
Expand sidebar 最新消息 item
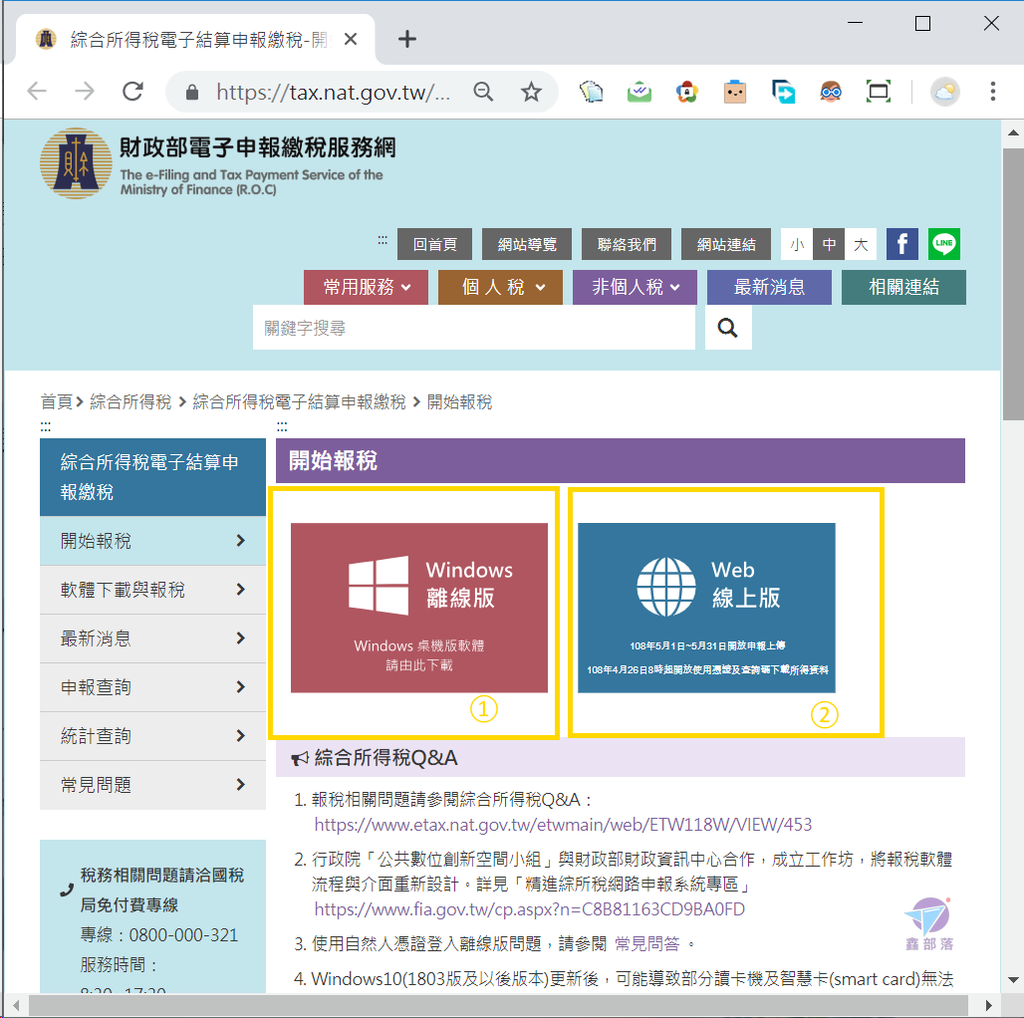pyautogui.click(x=153, y=638)
